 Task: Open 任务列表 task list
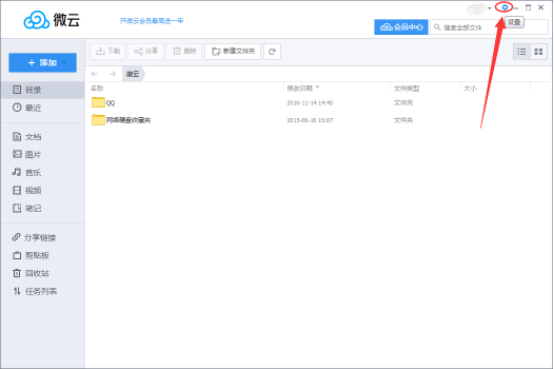42,291
